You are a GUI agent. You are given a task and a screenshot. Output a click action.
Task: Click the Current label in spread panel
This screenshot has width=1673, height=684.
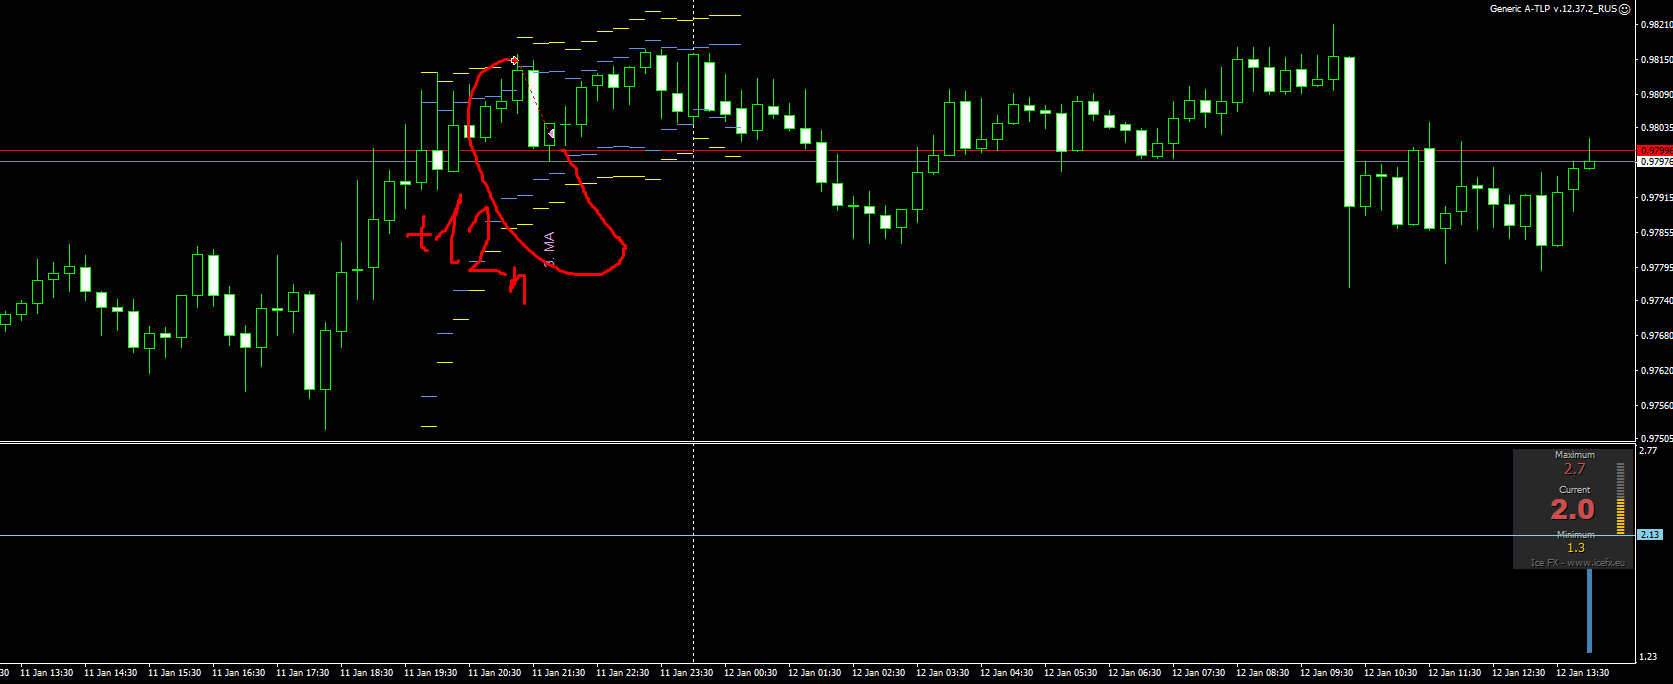pos(1575,490)
